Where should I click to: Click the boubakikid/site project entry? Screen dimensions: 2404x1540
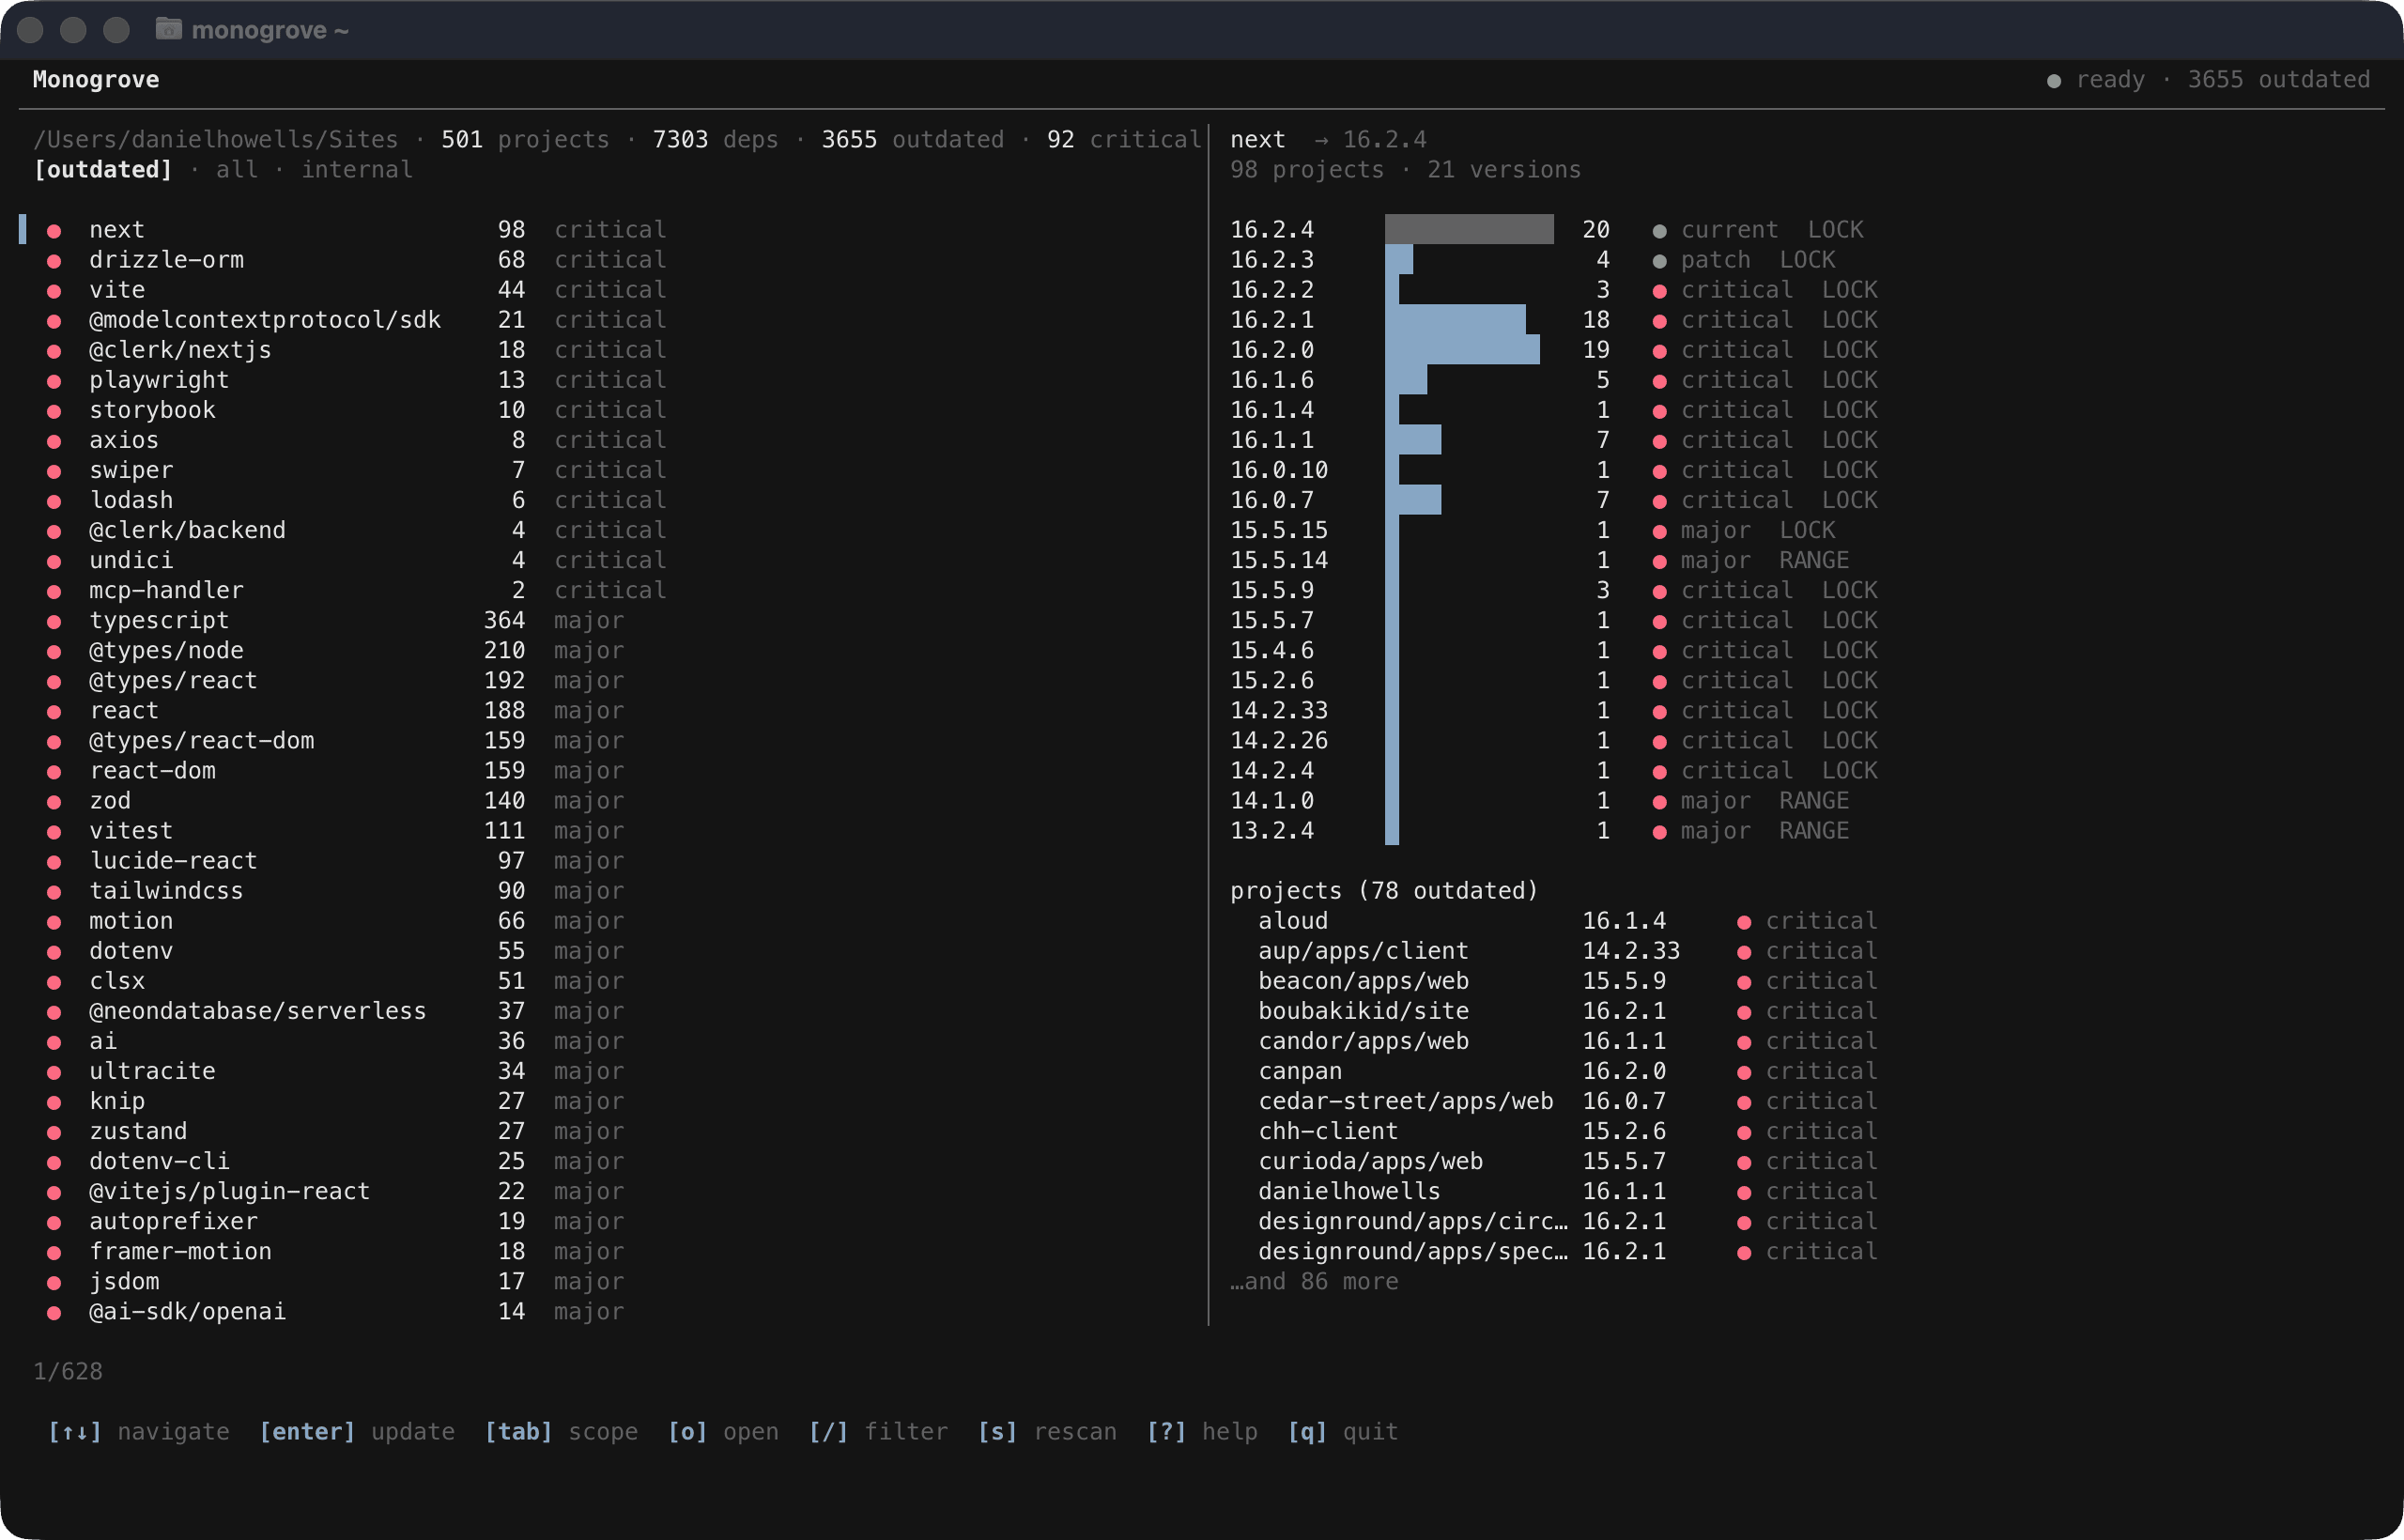click(1363, 1011)
